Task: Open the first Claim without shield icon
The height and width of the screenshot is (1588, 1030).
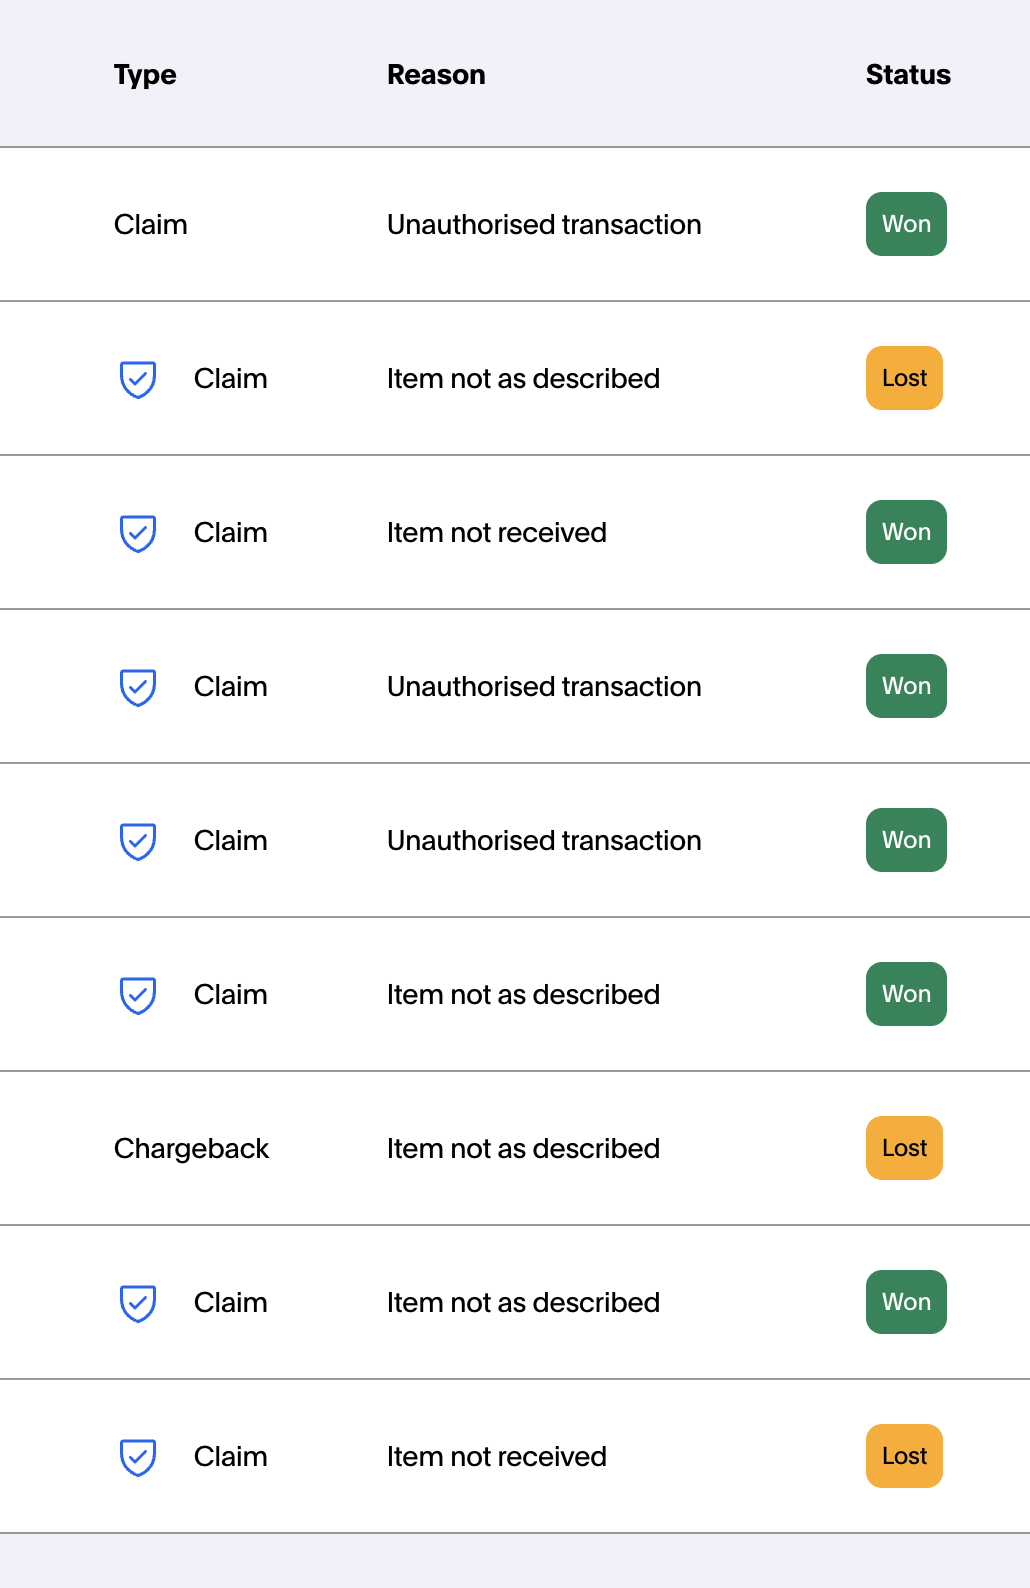Action: click(x=150, y=225)
